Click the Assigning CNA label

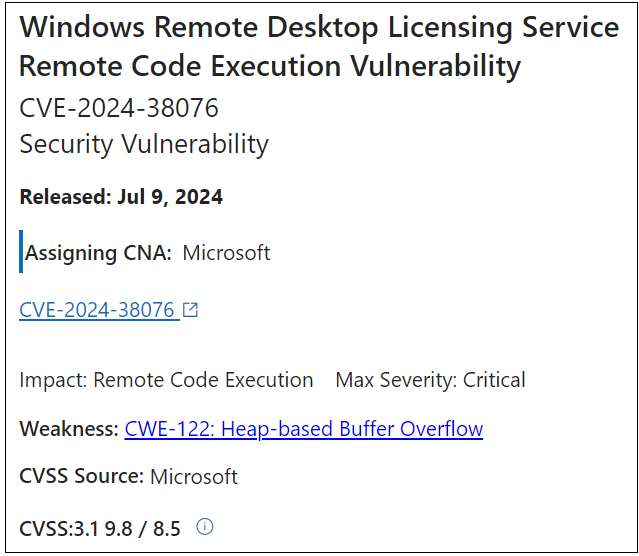98,253
